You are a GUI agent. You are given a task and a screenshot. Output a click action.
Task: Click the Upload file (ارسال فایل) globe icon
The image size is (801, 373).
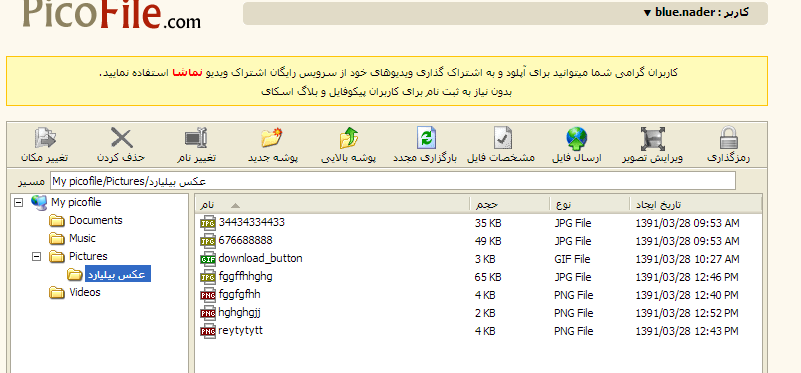point(577,138)
